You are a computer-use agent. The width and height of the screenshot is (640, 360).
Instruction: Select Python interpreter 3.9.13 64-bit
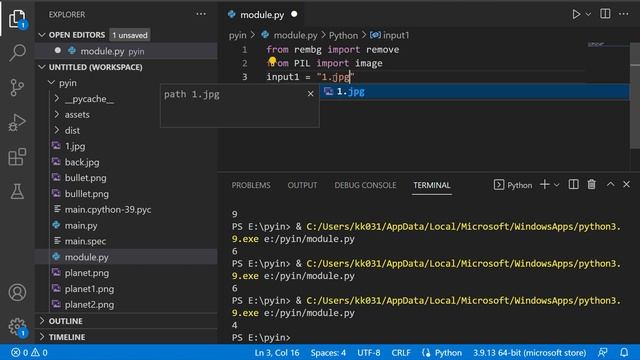529,353
